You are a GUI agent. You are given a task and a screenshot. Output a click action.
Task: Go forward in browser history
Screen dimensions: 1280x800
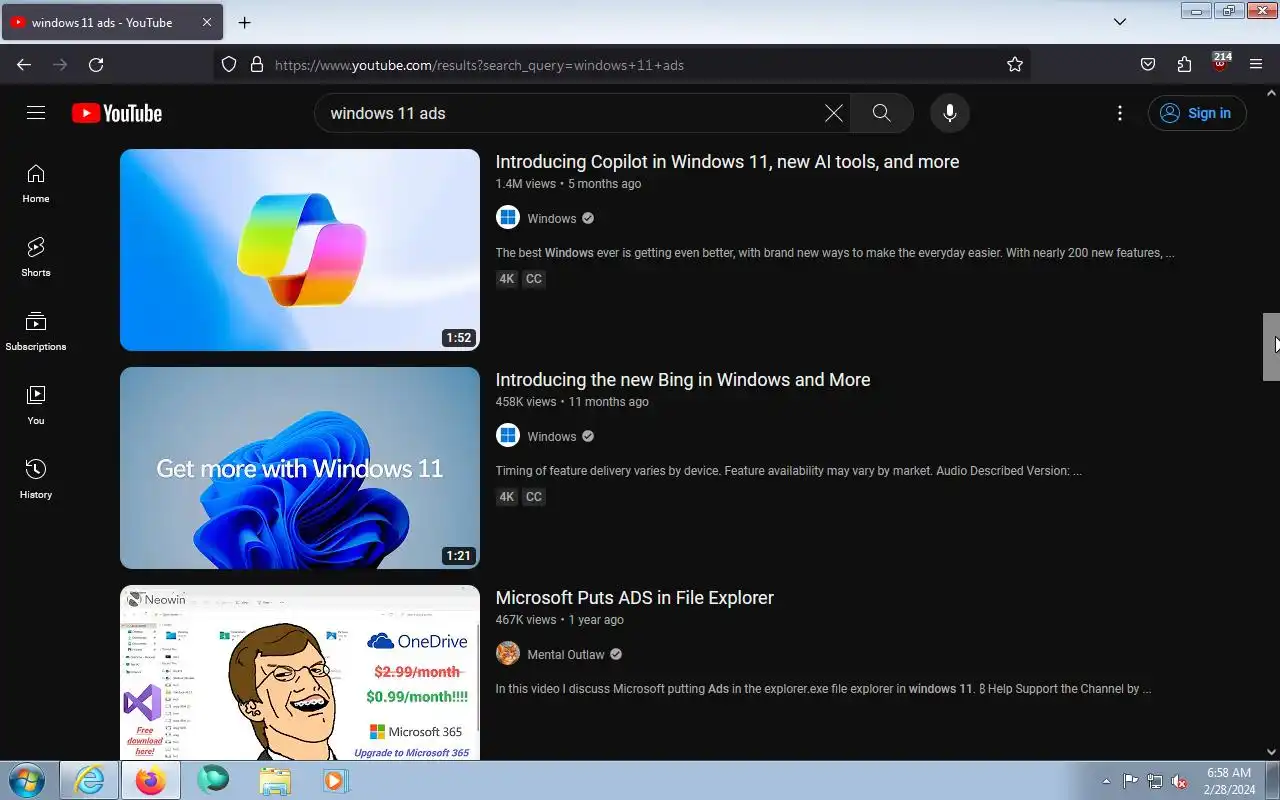(60, 65)
